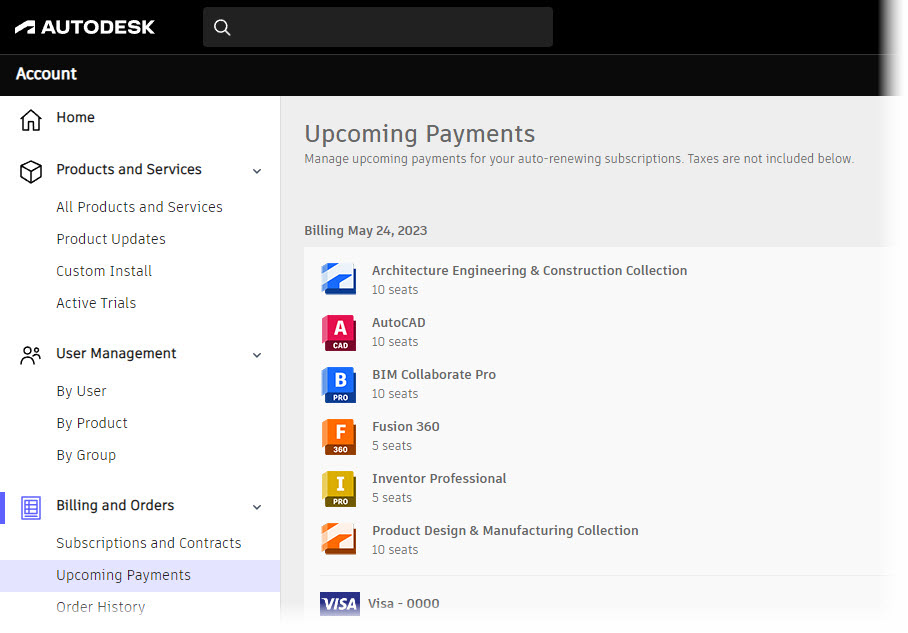Click the Architecture Engineering & Construction Collection icon
Viewport: 908px width, 633px height.
click(338, 278)
